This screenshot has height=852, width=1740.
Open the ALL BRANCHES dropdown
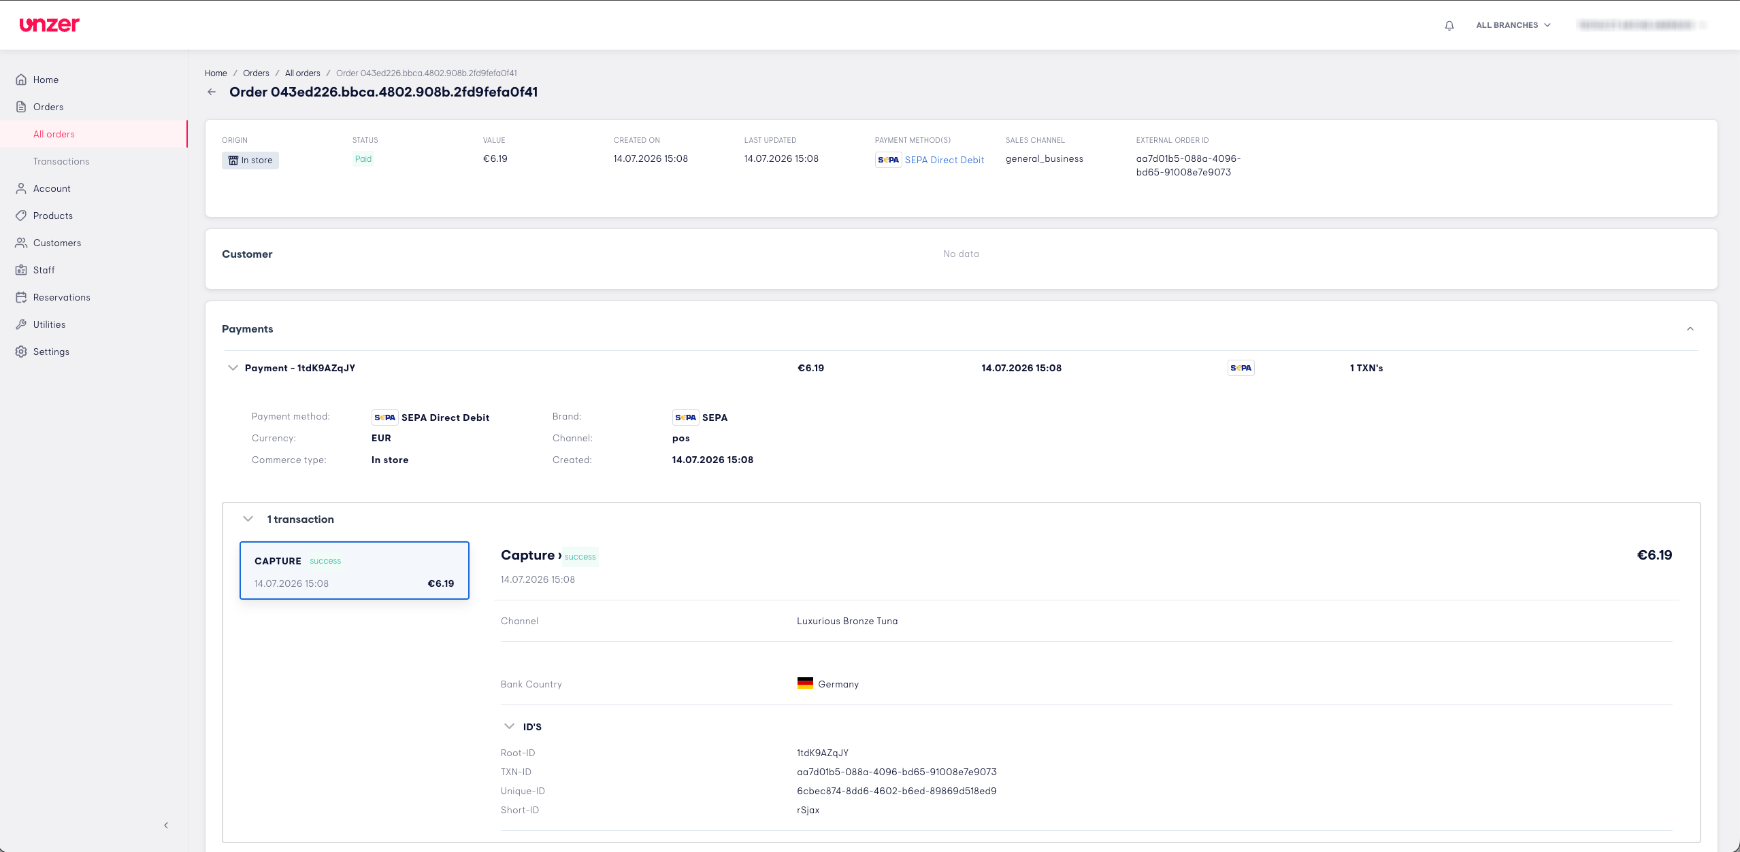(1513, 25)
